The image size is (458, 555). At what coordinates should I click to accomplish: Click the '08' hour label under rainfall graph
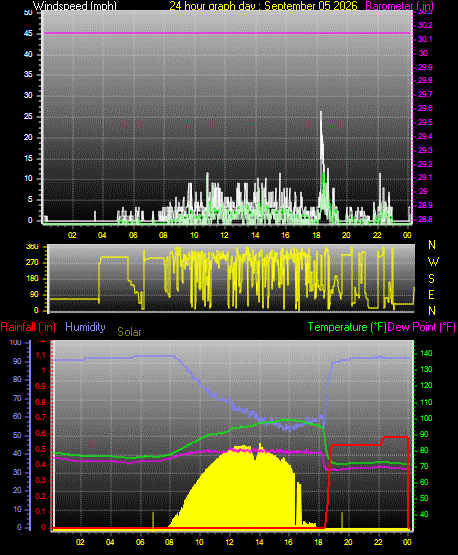tap(169, 542)
